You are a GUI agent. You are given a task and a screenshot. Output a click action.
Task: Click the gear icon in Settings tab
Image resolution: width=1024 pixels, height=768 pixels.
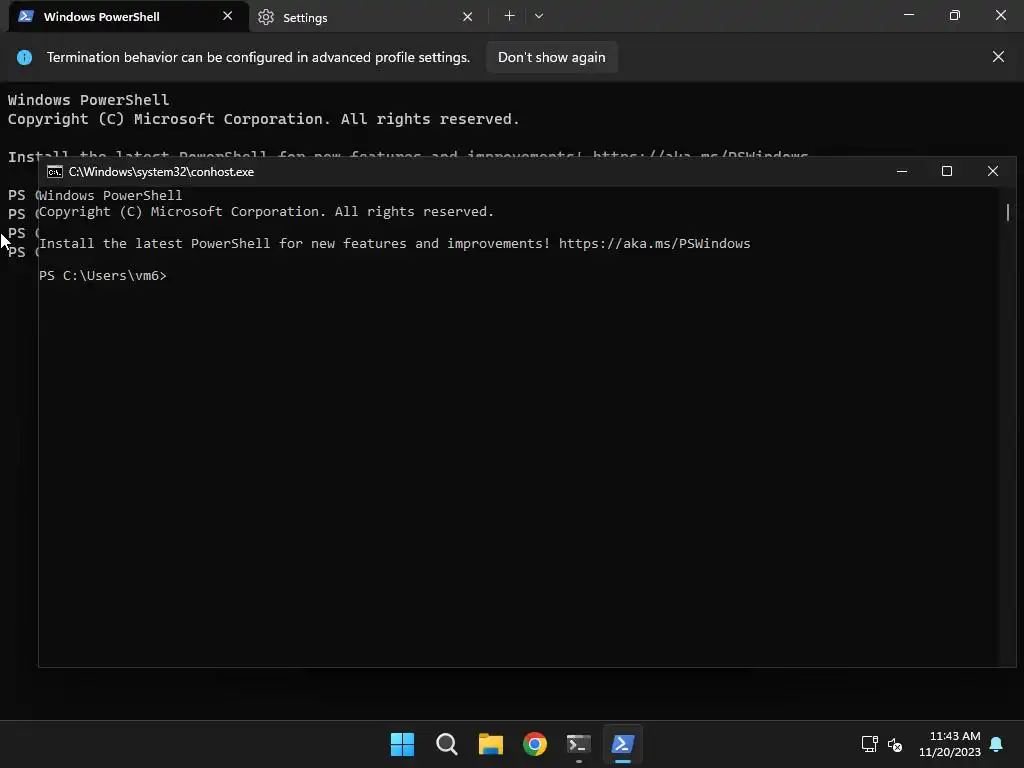click(266, 17)
